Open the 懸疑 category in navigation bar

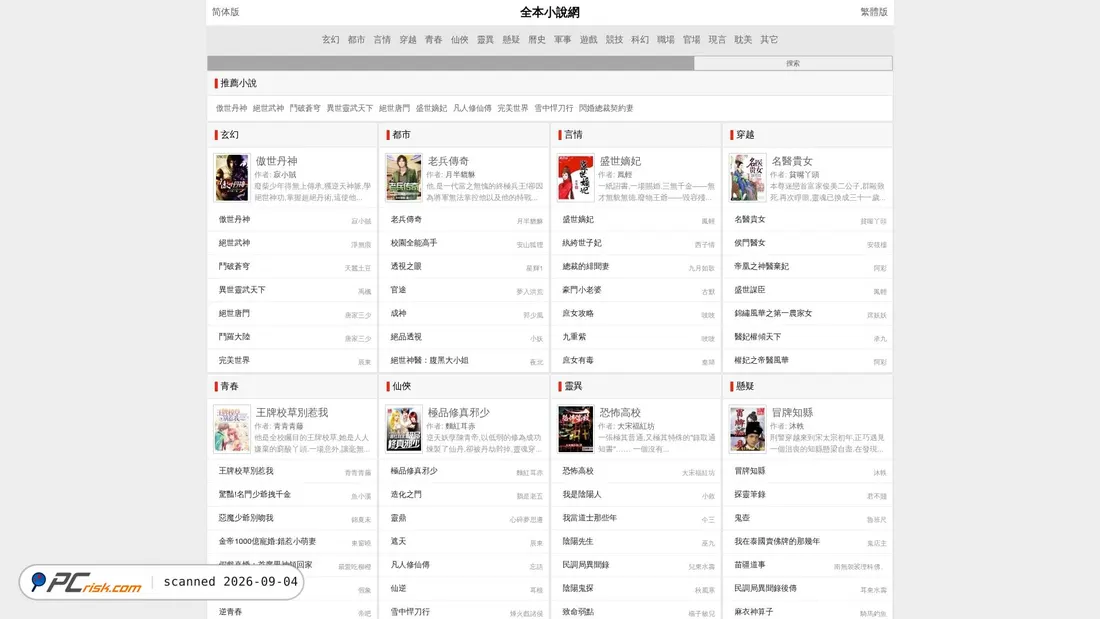(x=511, y=40)
